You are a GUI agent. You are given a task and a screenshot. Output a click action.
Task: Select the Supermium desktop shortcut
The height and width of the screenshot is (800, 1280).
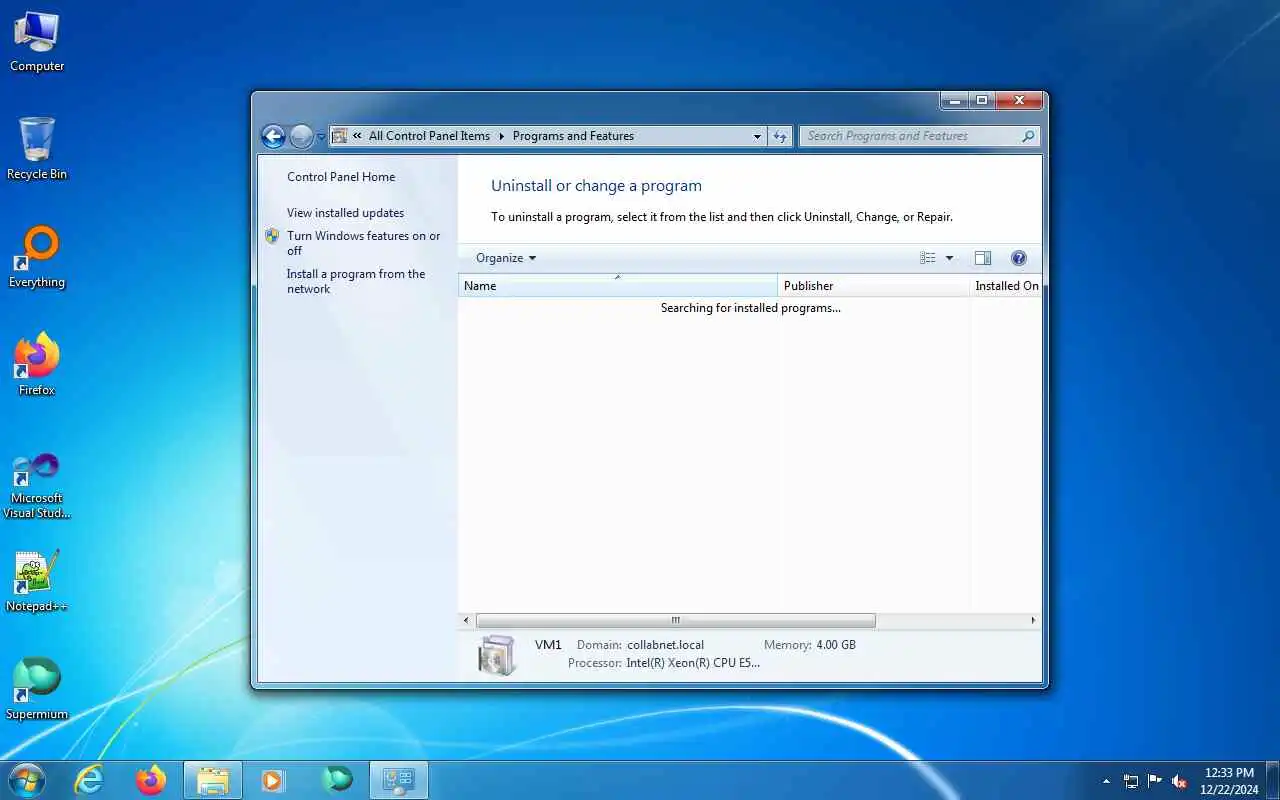point(37,689)
